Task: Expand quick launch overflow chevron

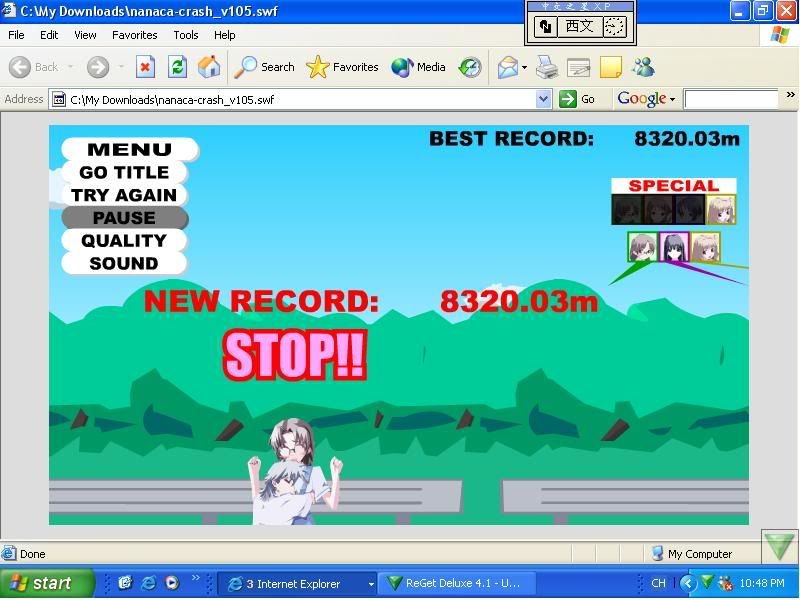Action: pyautogui.click(x=196, y=578)
